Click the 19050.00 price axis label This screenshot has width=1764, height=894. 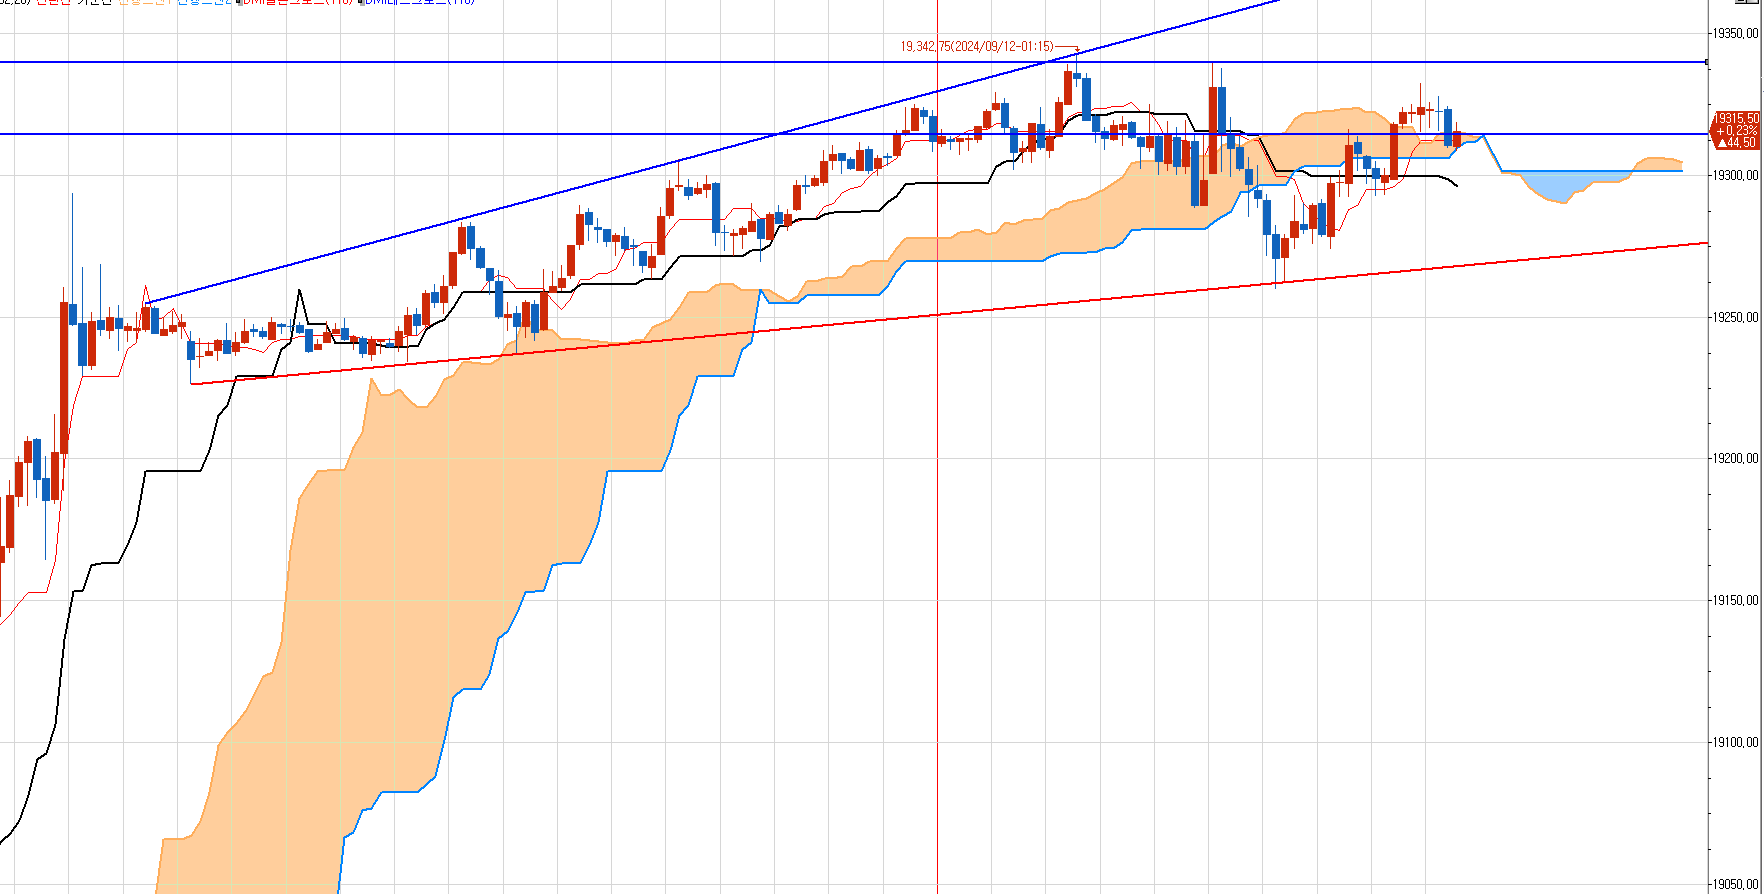(x=1735, y=884)
